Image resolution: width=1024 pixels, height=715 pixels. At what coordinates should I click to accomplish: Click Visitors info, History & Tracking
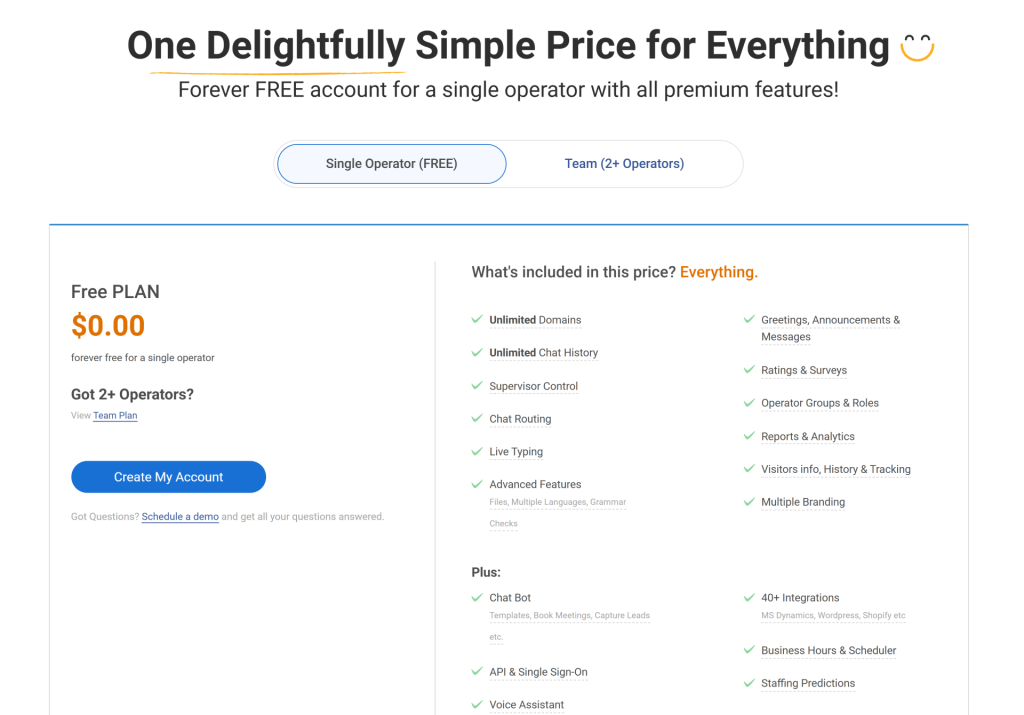[x=836, y=469]
